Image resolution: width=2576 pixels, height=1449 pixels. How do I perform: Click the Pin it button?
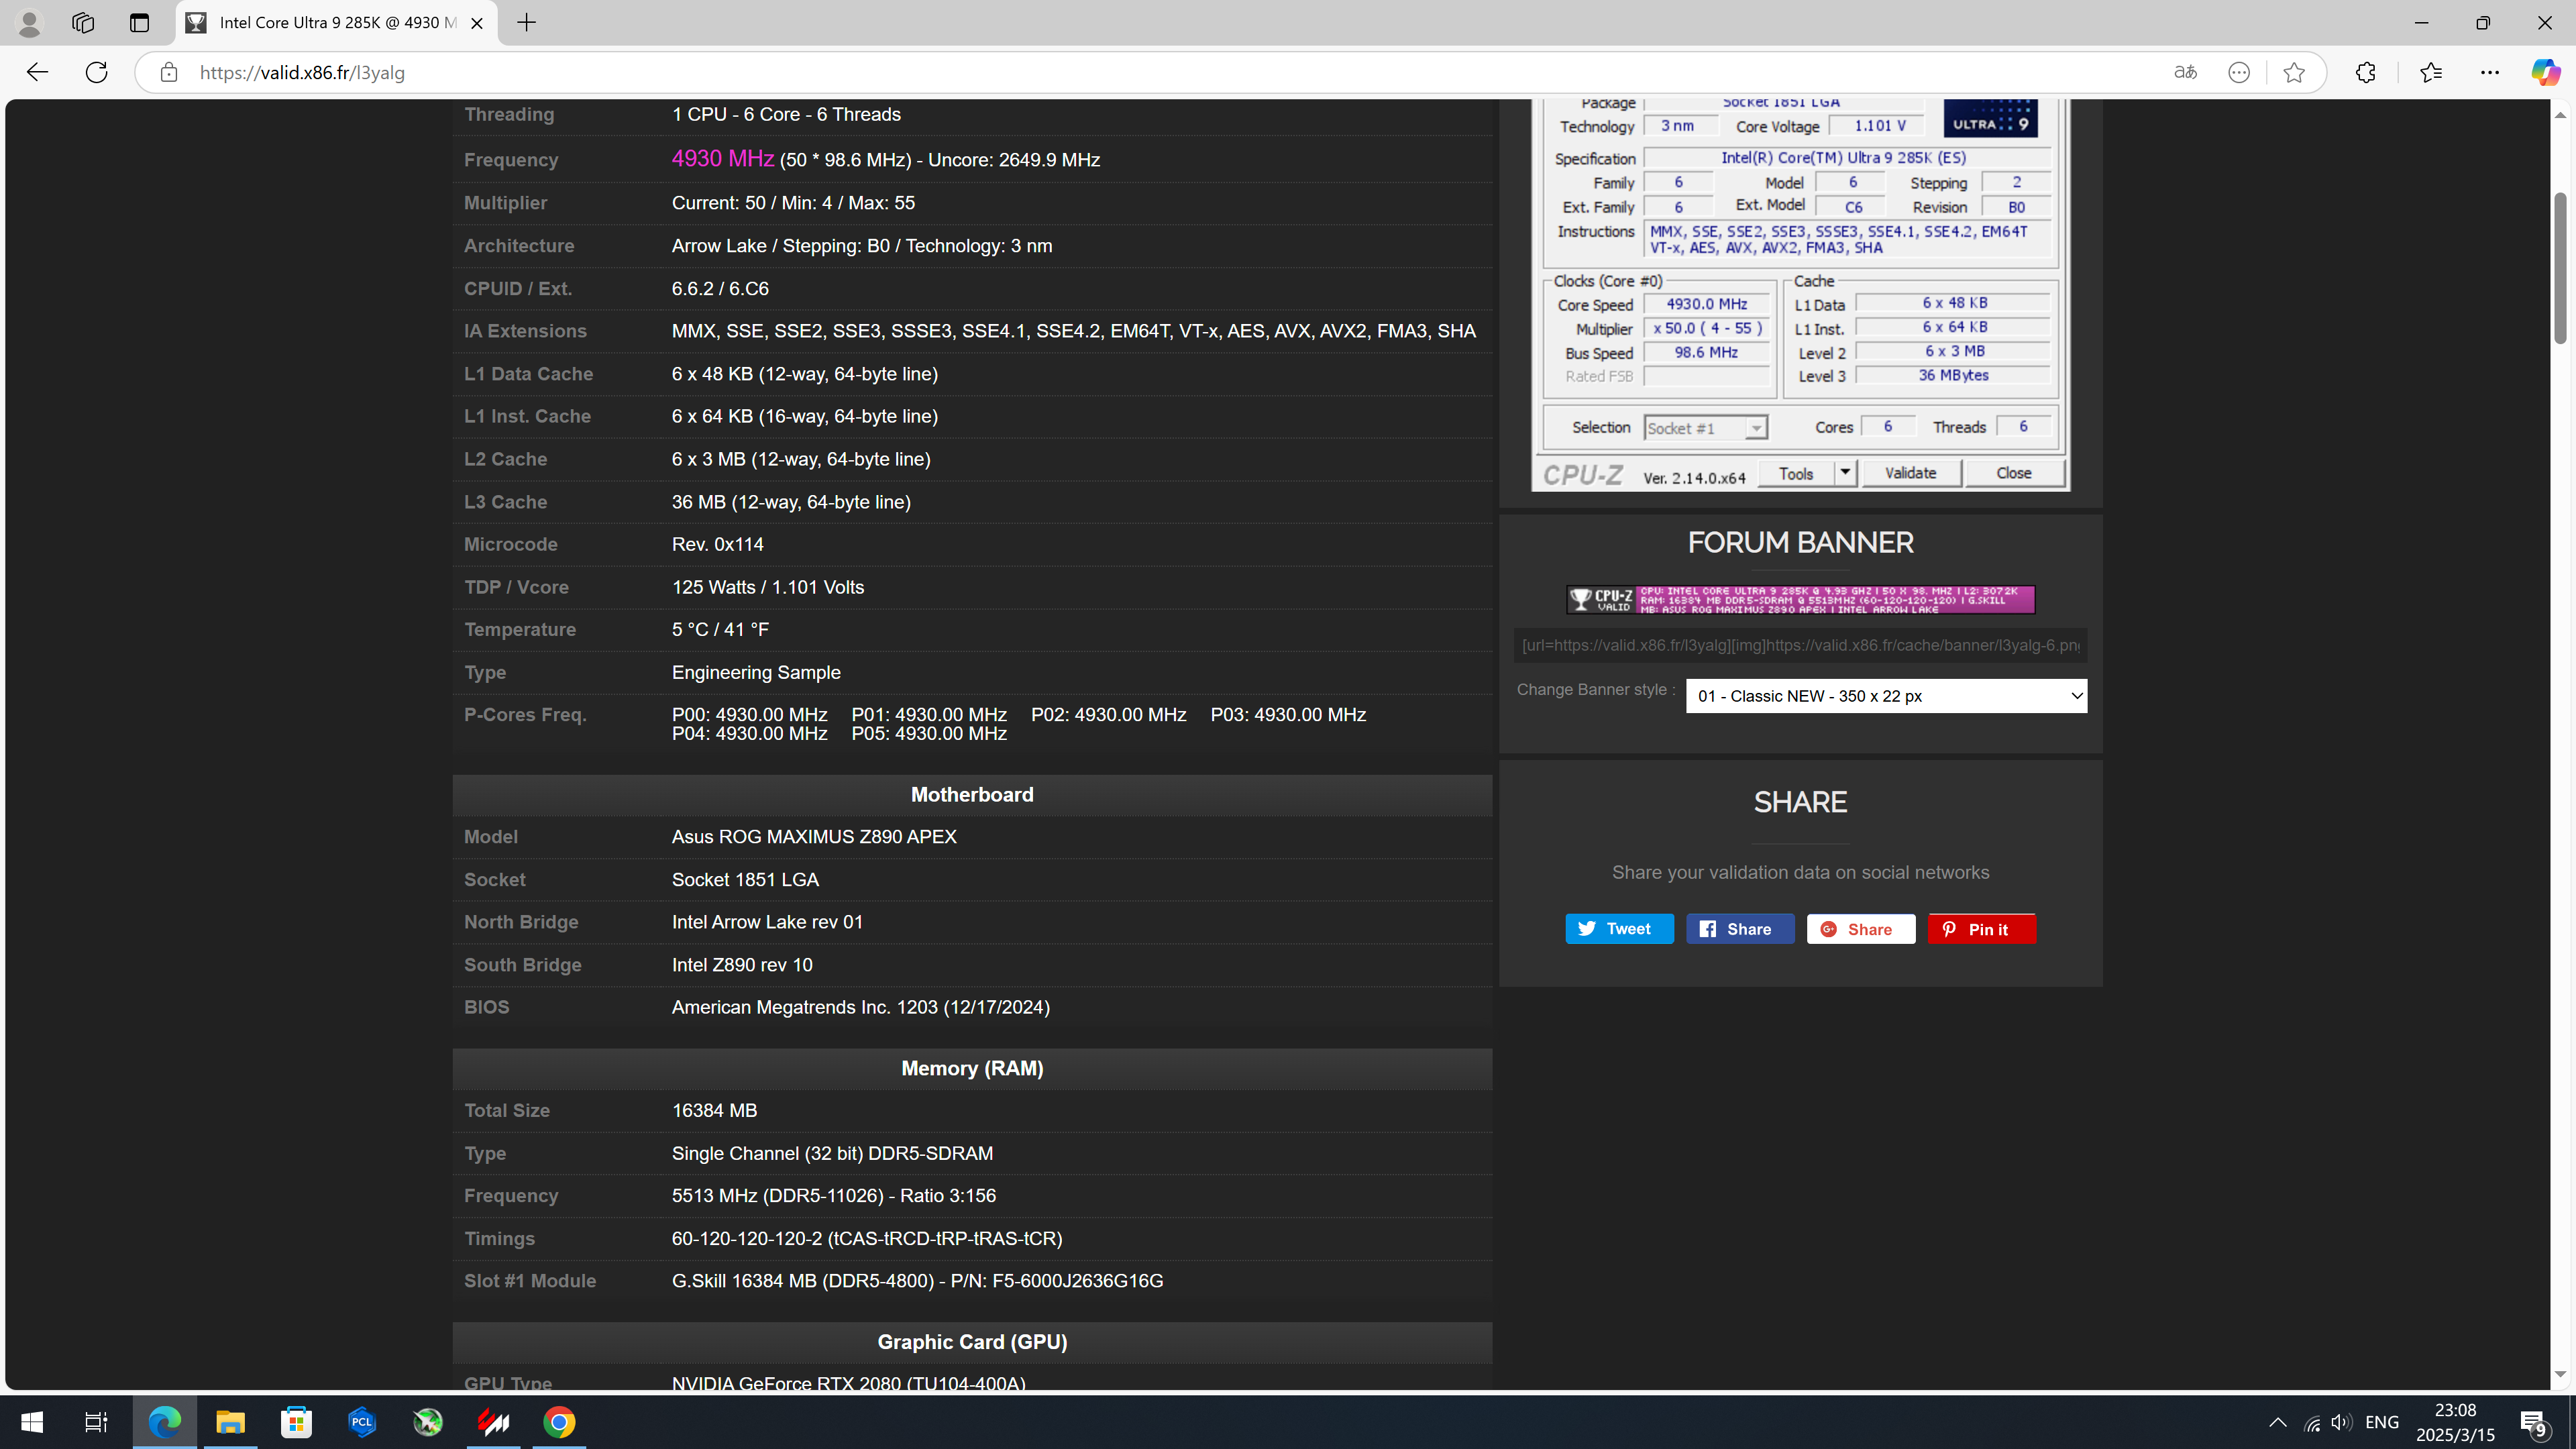coord(1981,929)
